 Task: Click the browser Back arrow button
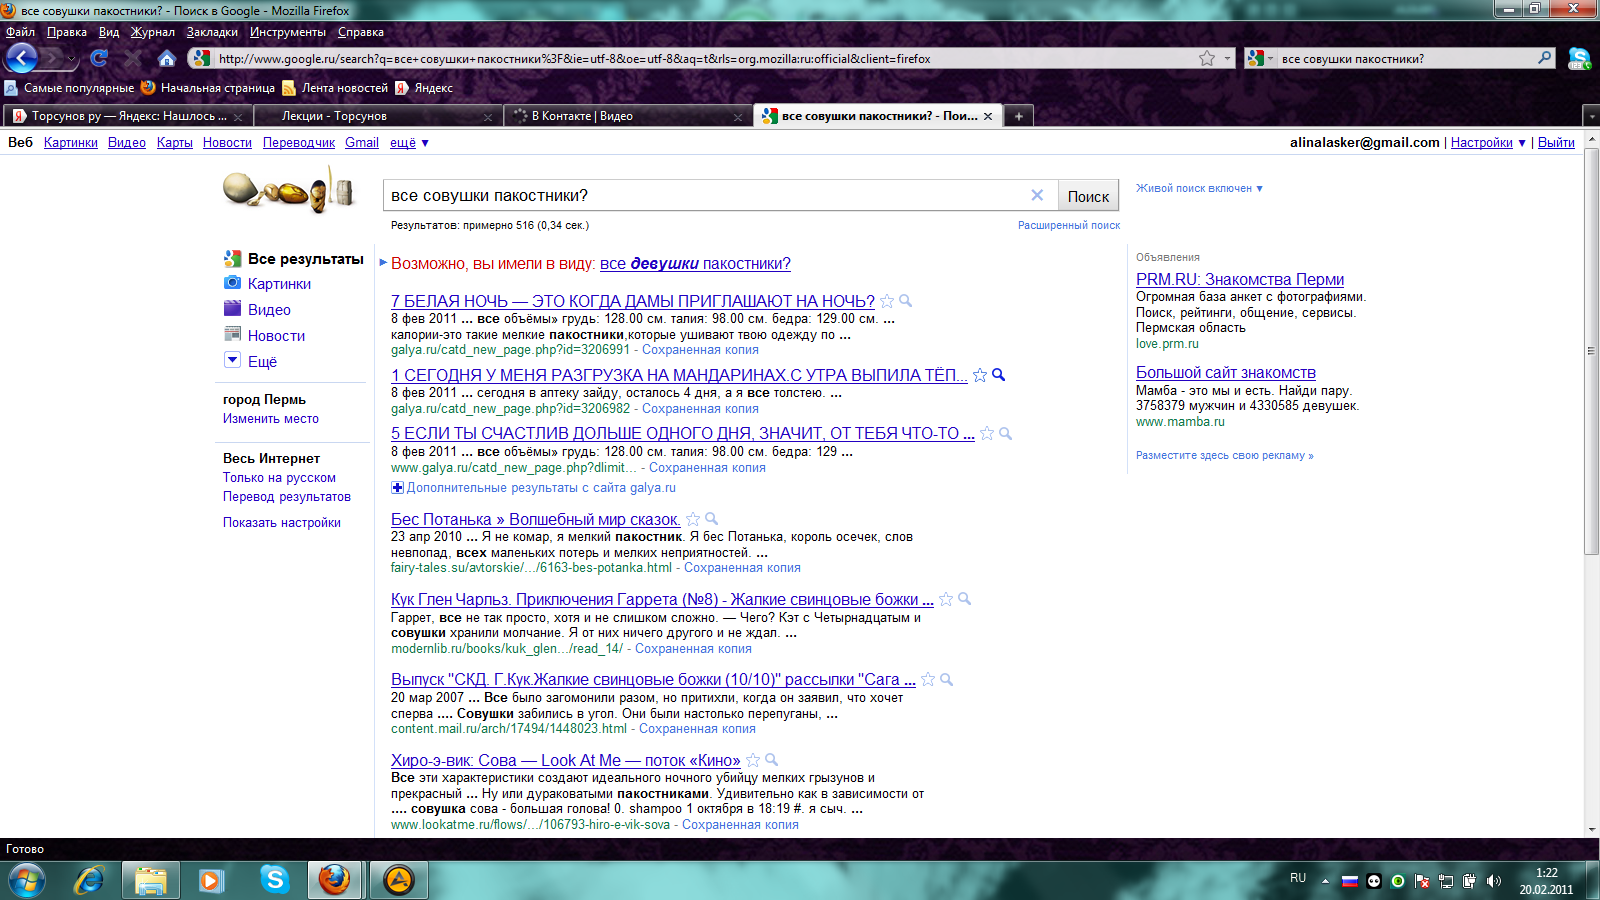[x=22, y=58]
